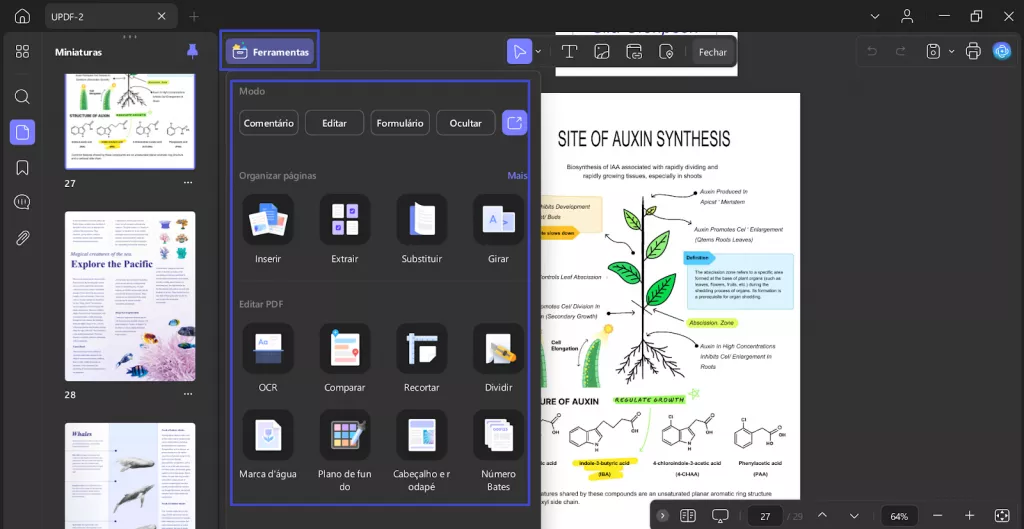Select the text tool icon
Viewport: 1024px width, 529px height.
point(569,52)
